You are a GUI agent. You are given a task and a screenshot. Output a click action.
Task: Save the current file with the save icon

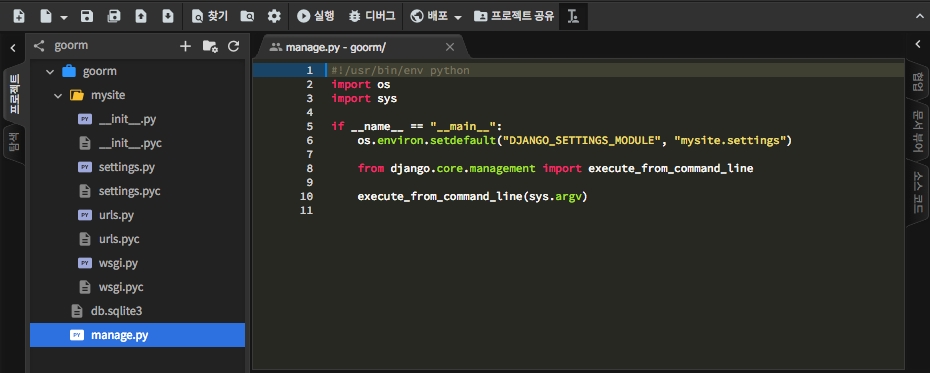tap(87, 16)
